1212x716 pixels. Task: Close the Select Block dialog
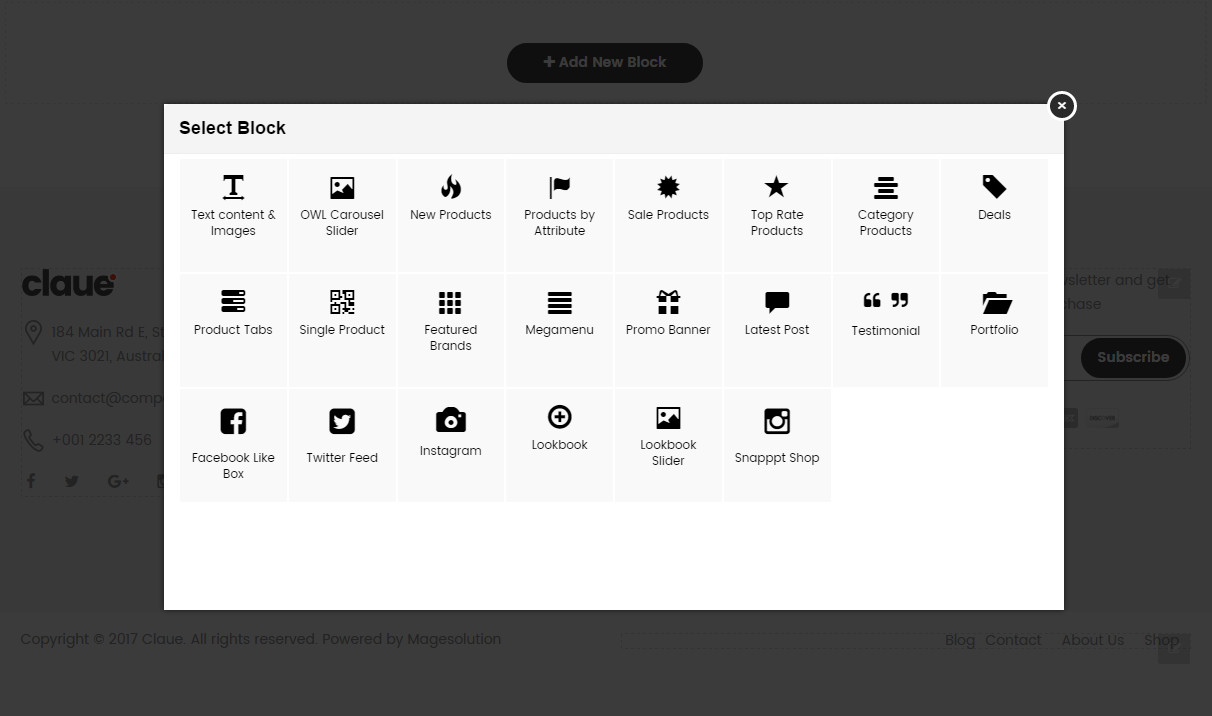pos(1062,106)
